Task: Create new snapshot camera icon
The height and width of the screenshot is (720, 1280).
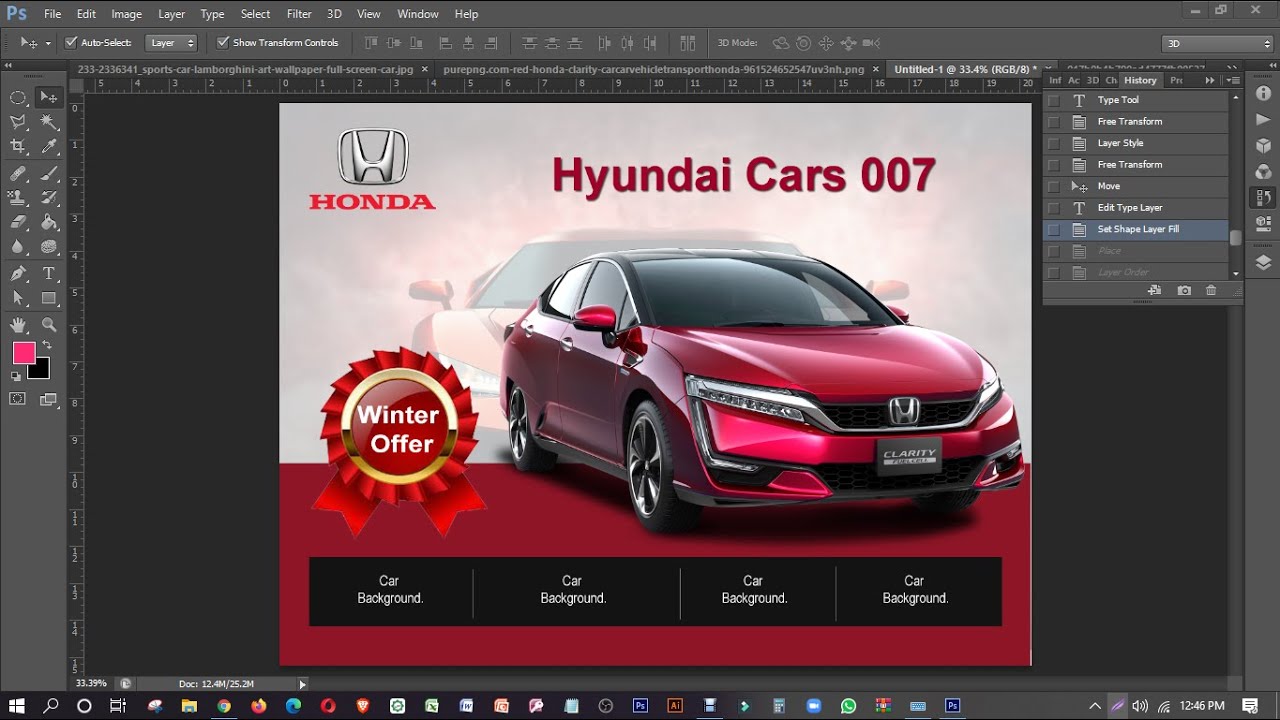Action: (1184, 290)
